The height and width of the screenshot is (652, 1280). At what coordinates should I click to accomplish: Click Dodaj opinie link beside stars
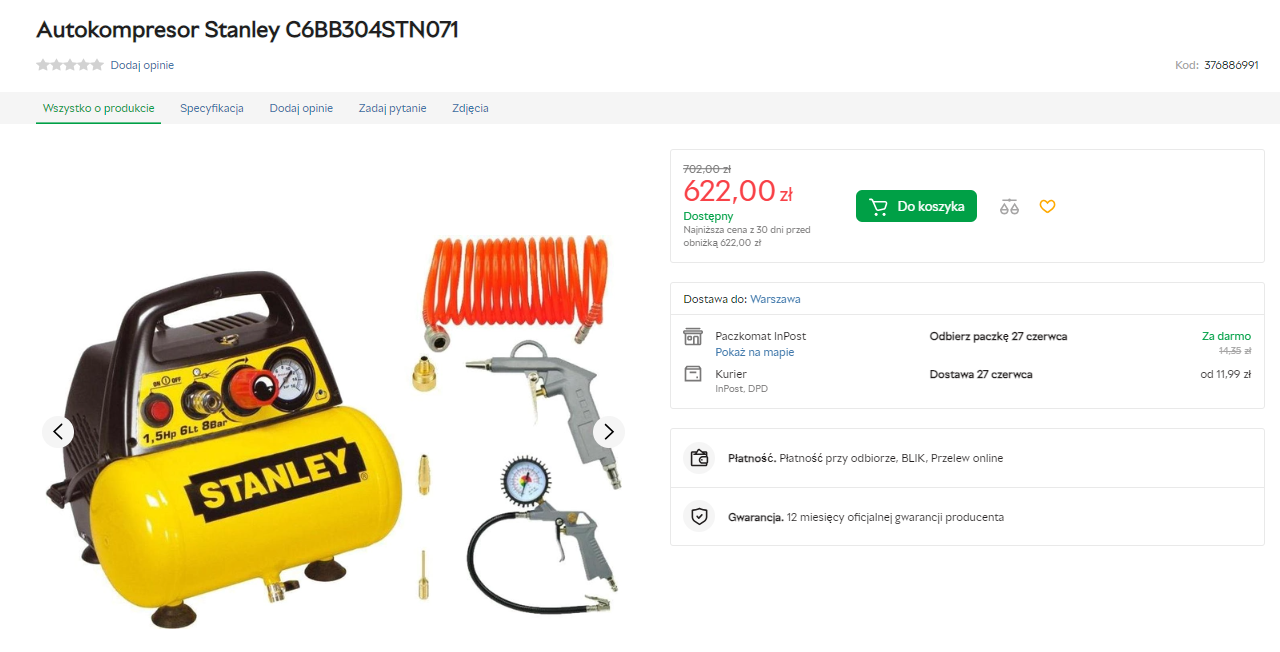pos(142,65)
